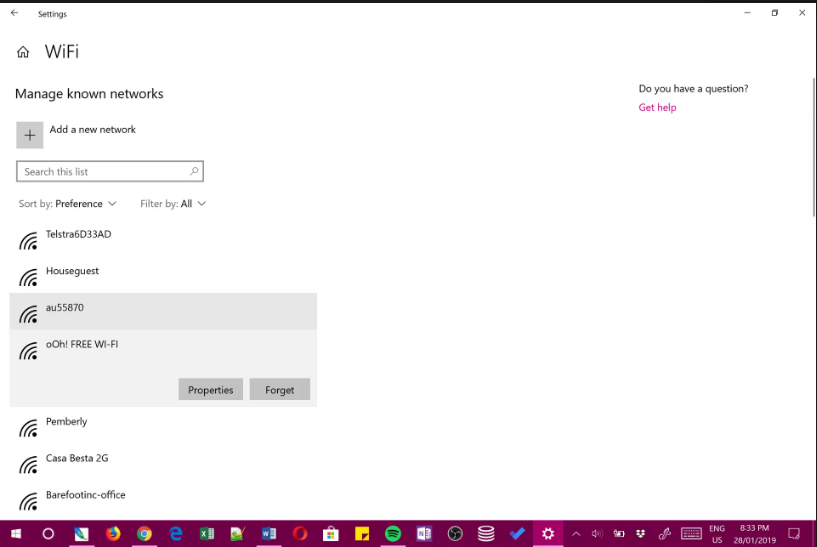Open the Windows Start menu
The height and width of the screenshot is (547, 817).
pyautogui.click(x=16, y=533)
